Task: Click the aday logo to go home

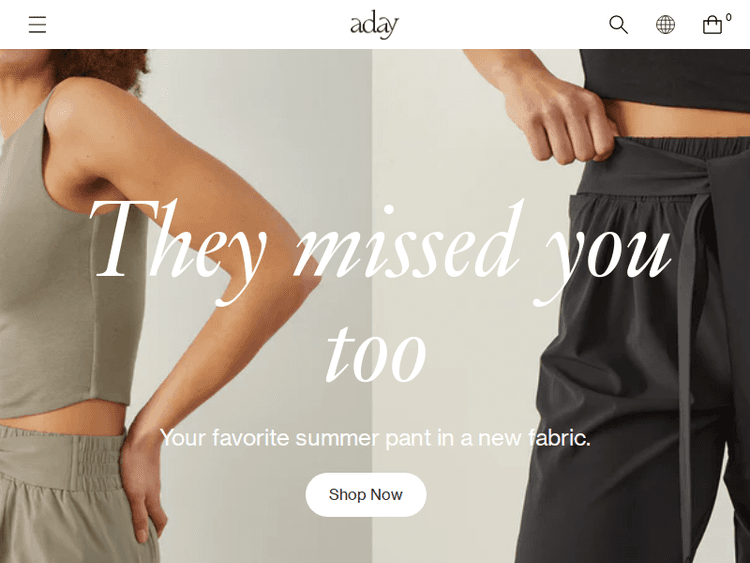Action: pyautogui.click(x=374, y=25)
